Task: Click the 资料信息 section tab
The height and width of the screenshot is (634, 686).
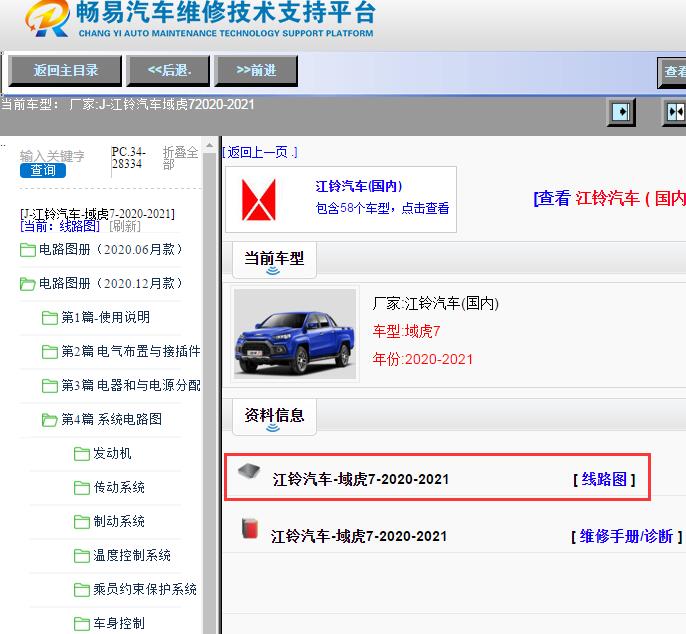Action: [274, 417]
